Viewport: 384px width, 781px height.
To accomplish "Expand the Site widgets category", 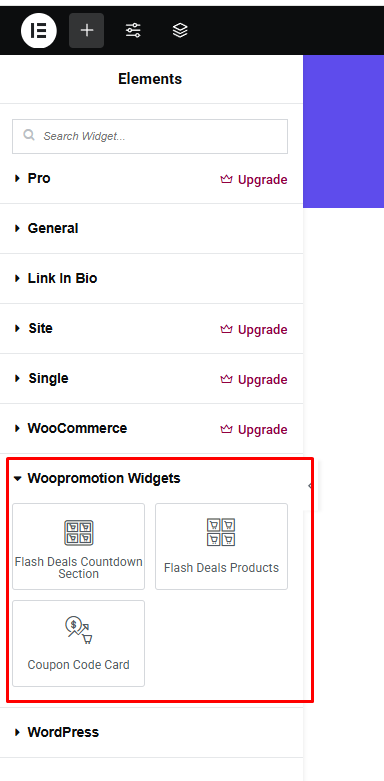I will 151,329.
